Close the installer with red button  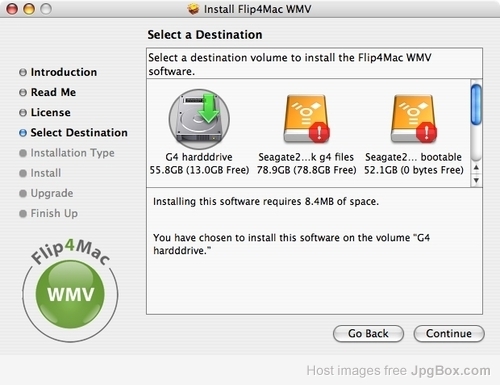(x=12, y=9)
